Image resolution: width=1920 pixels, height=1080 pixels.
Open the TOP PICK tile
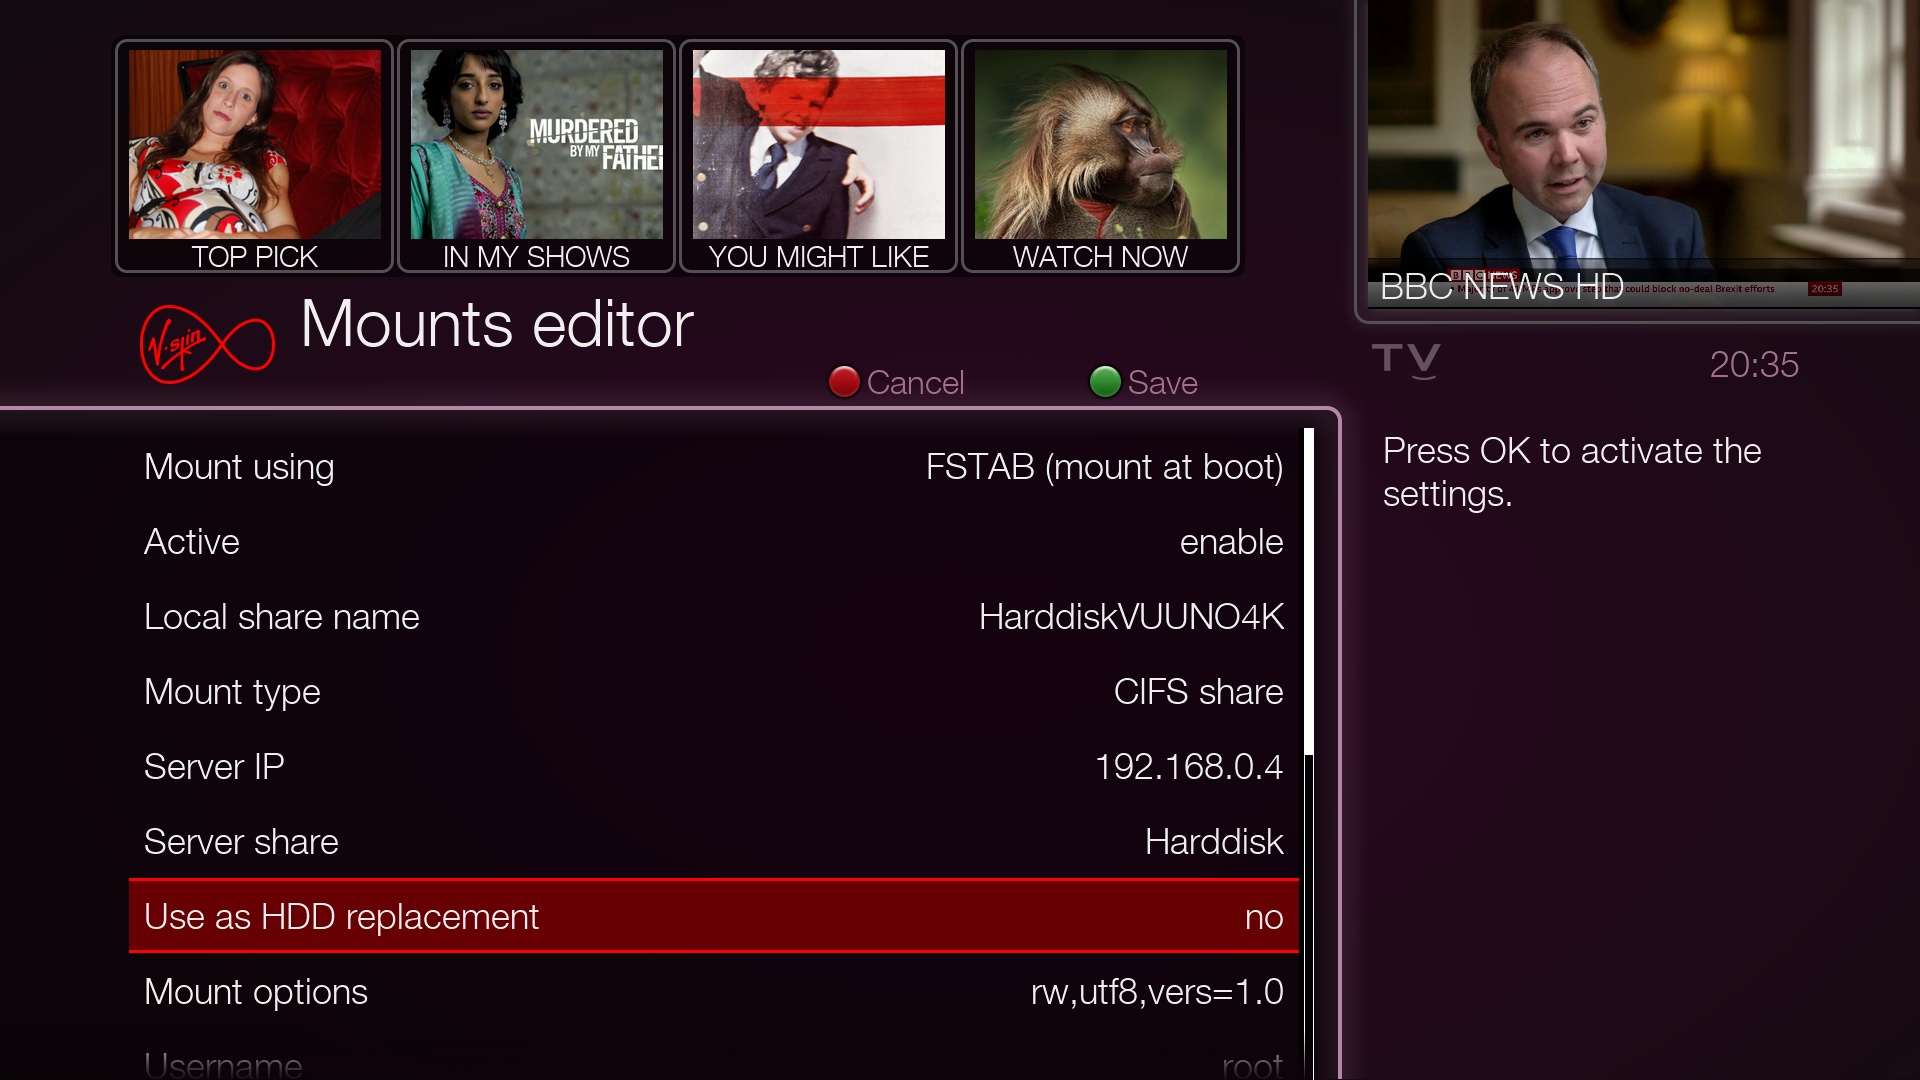coord(254,156)
